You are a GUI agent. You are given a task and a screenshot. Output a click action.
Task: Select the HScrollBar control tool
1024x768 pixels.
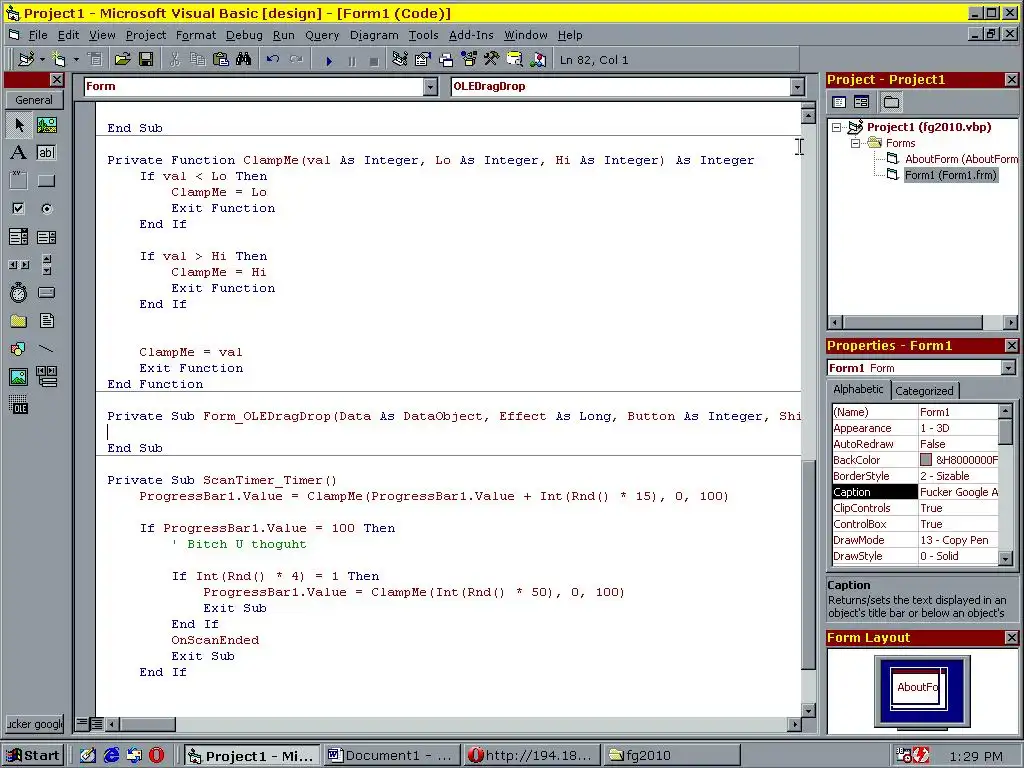tap(19, 265)
